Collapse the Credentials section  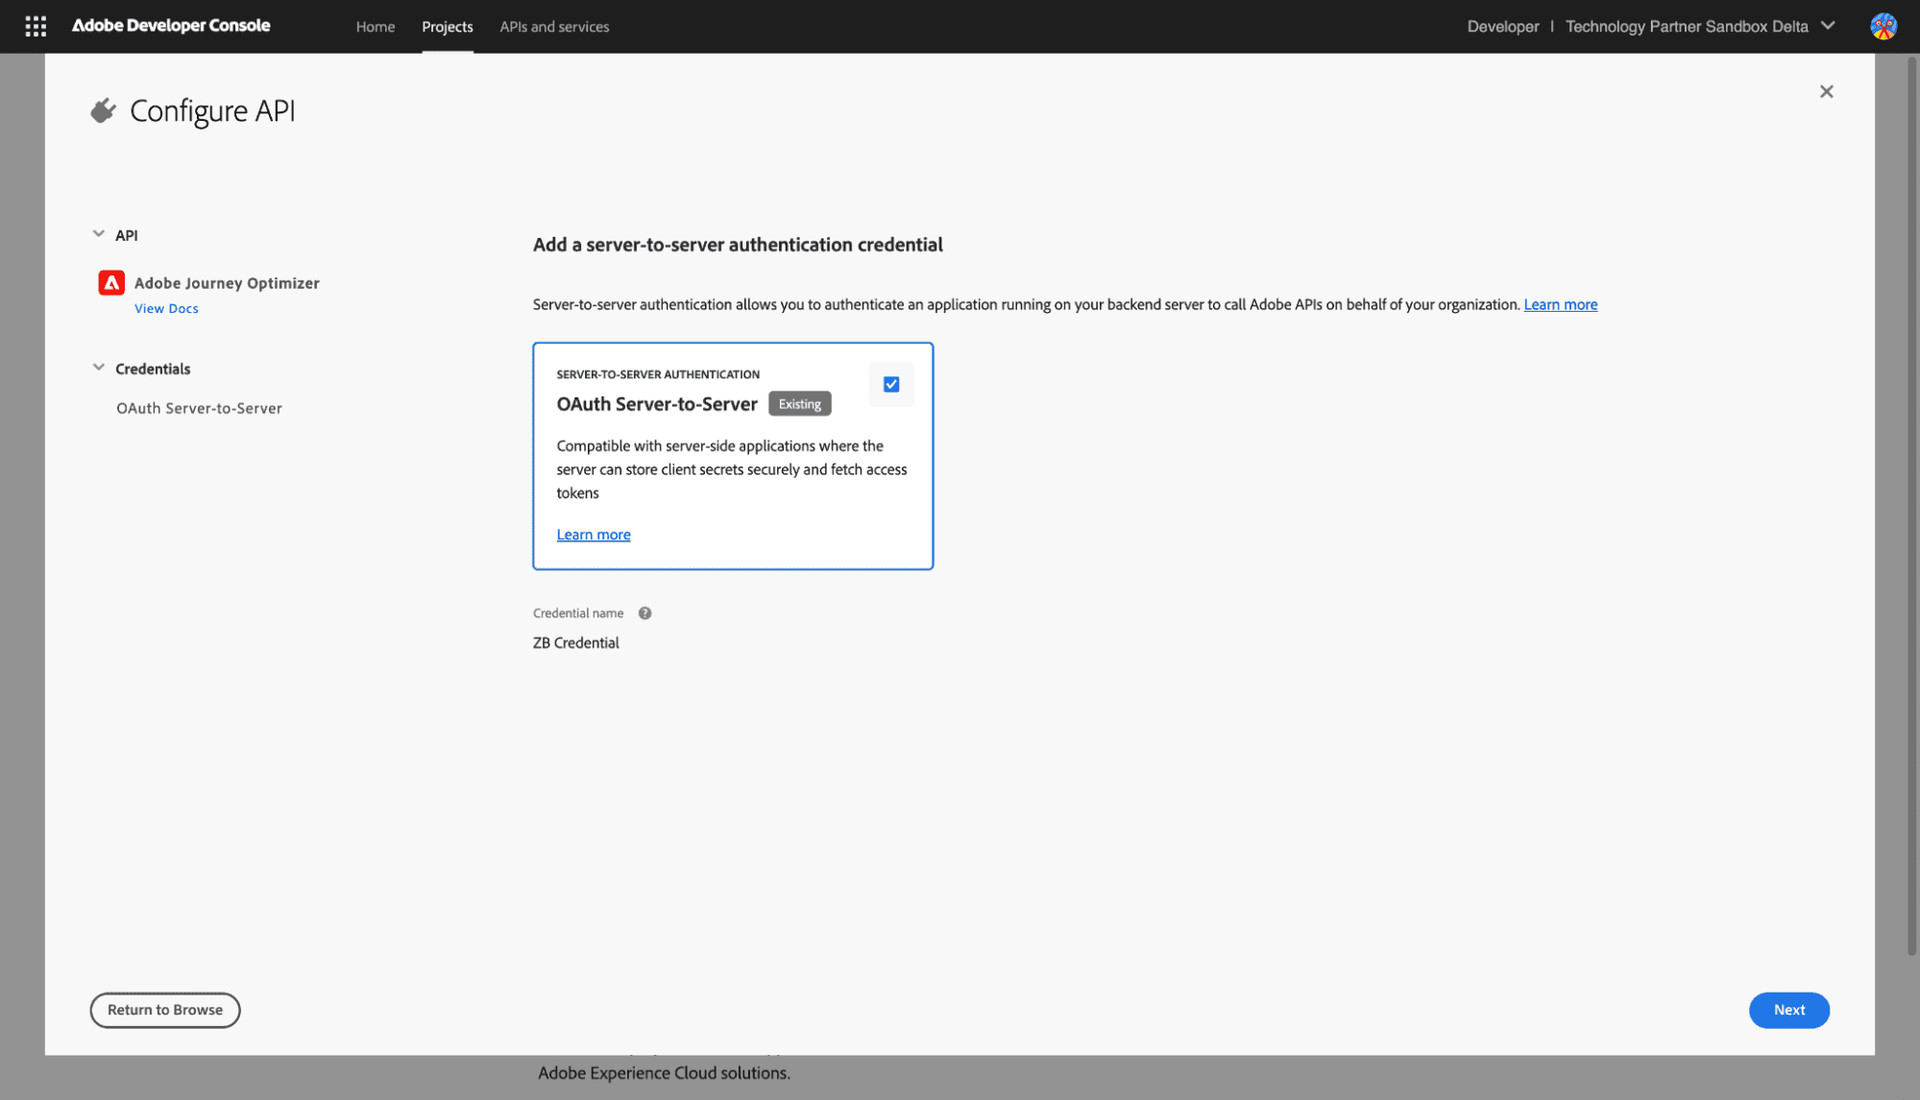[99, 366]
